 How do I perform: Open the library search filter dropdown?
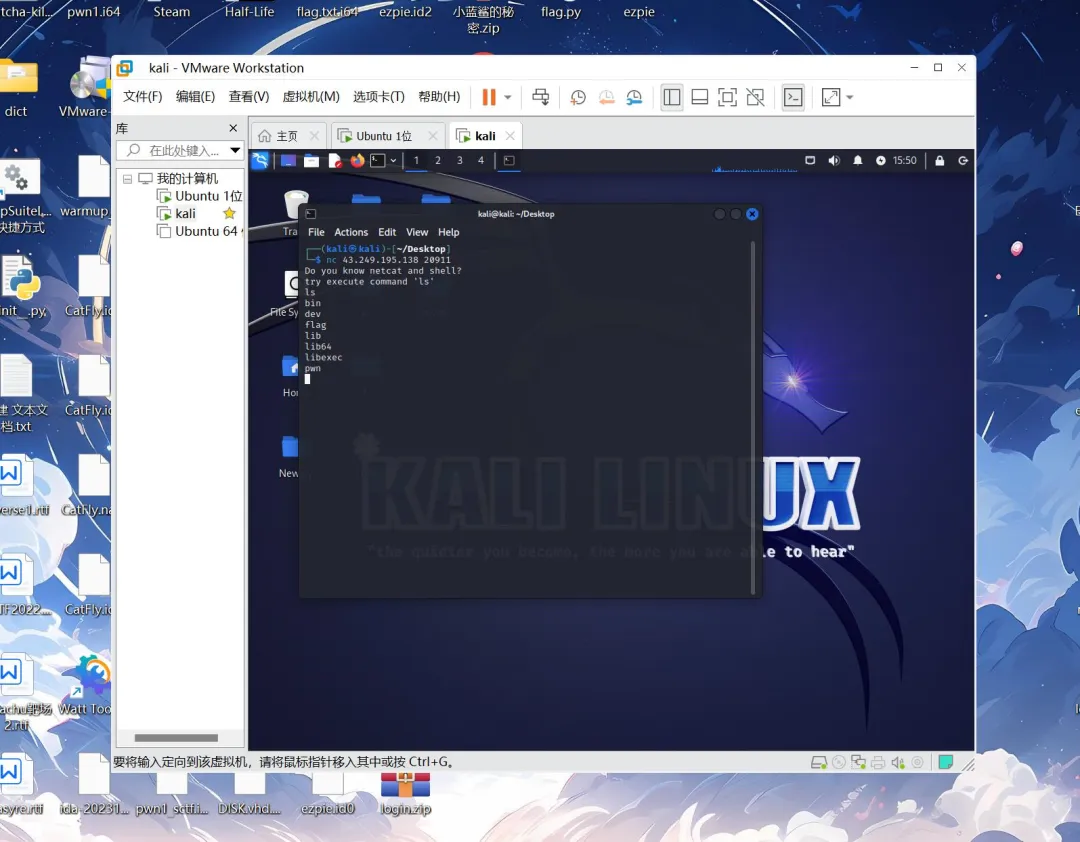point(235,150)
